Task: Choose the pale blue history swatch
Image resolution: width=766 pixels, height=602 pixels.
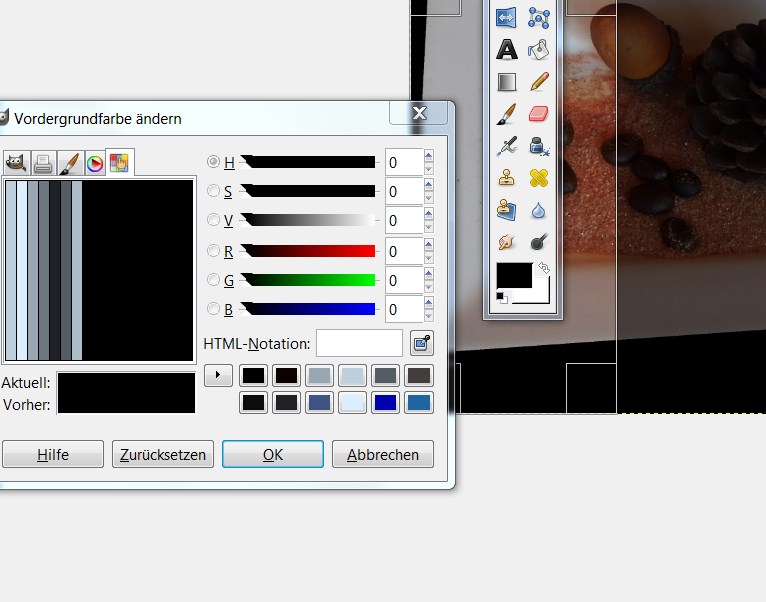Action: [x=352, y=403]
